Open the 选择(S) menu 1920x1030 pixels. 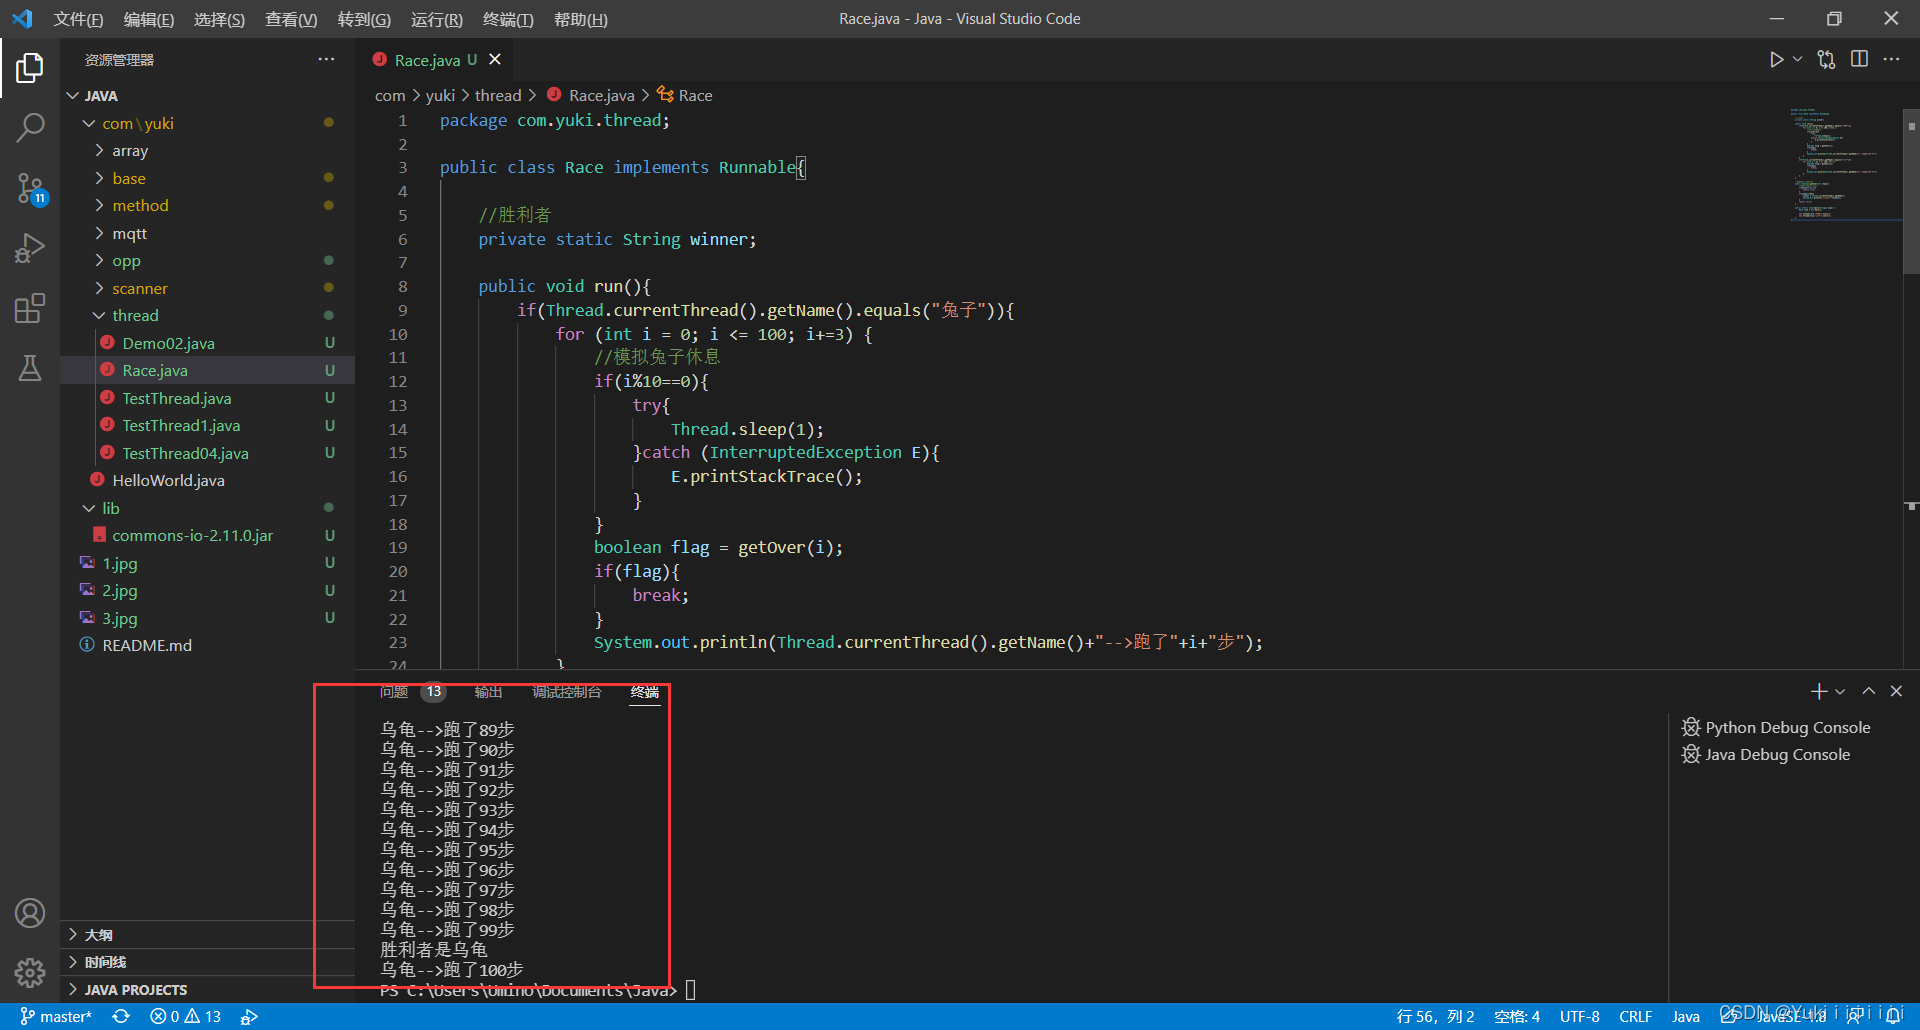[219, 19]
